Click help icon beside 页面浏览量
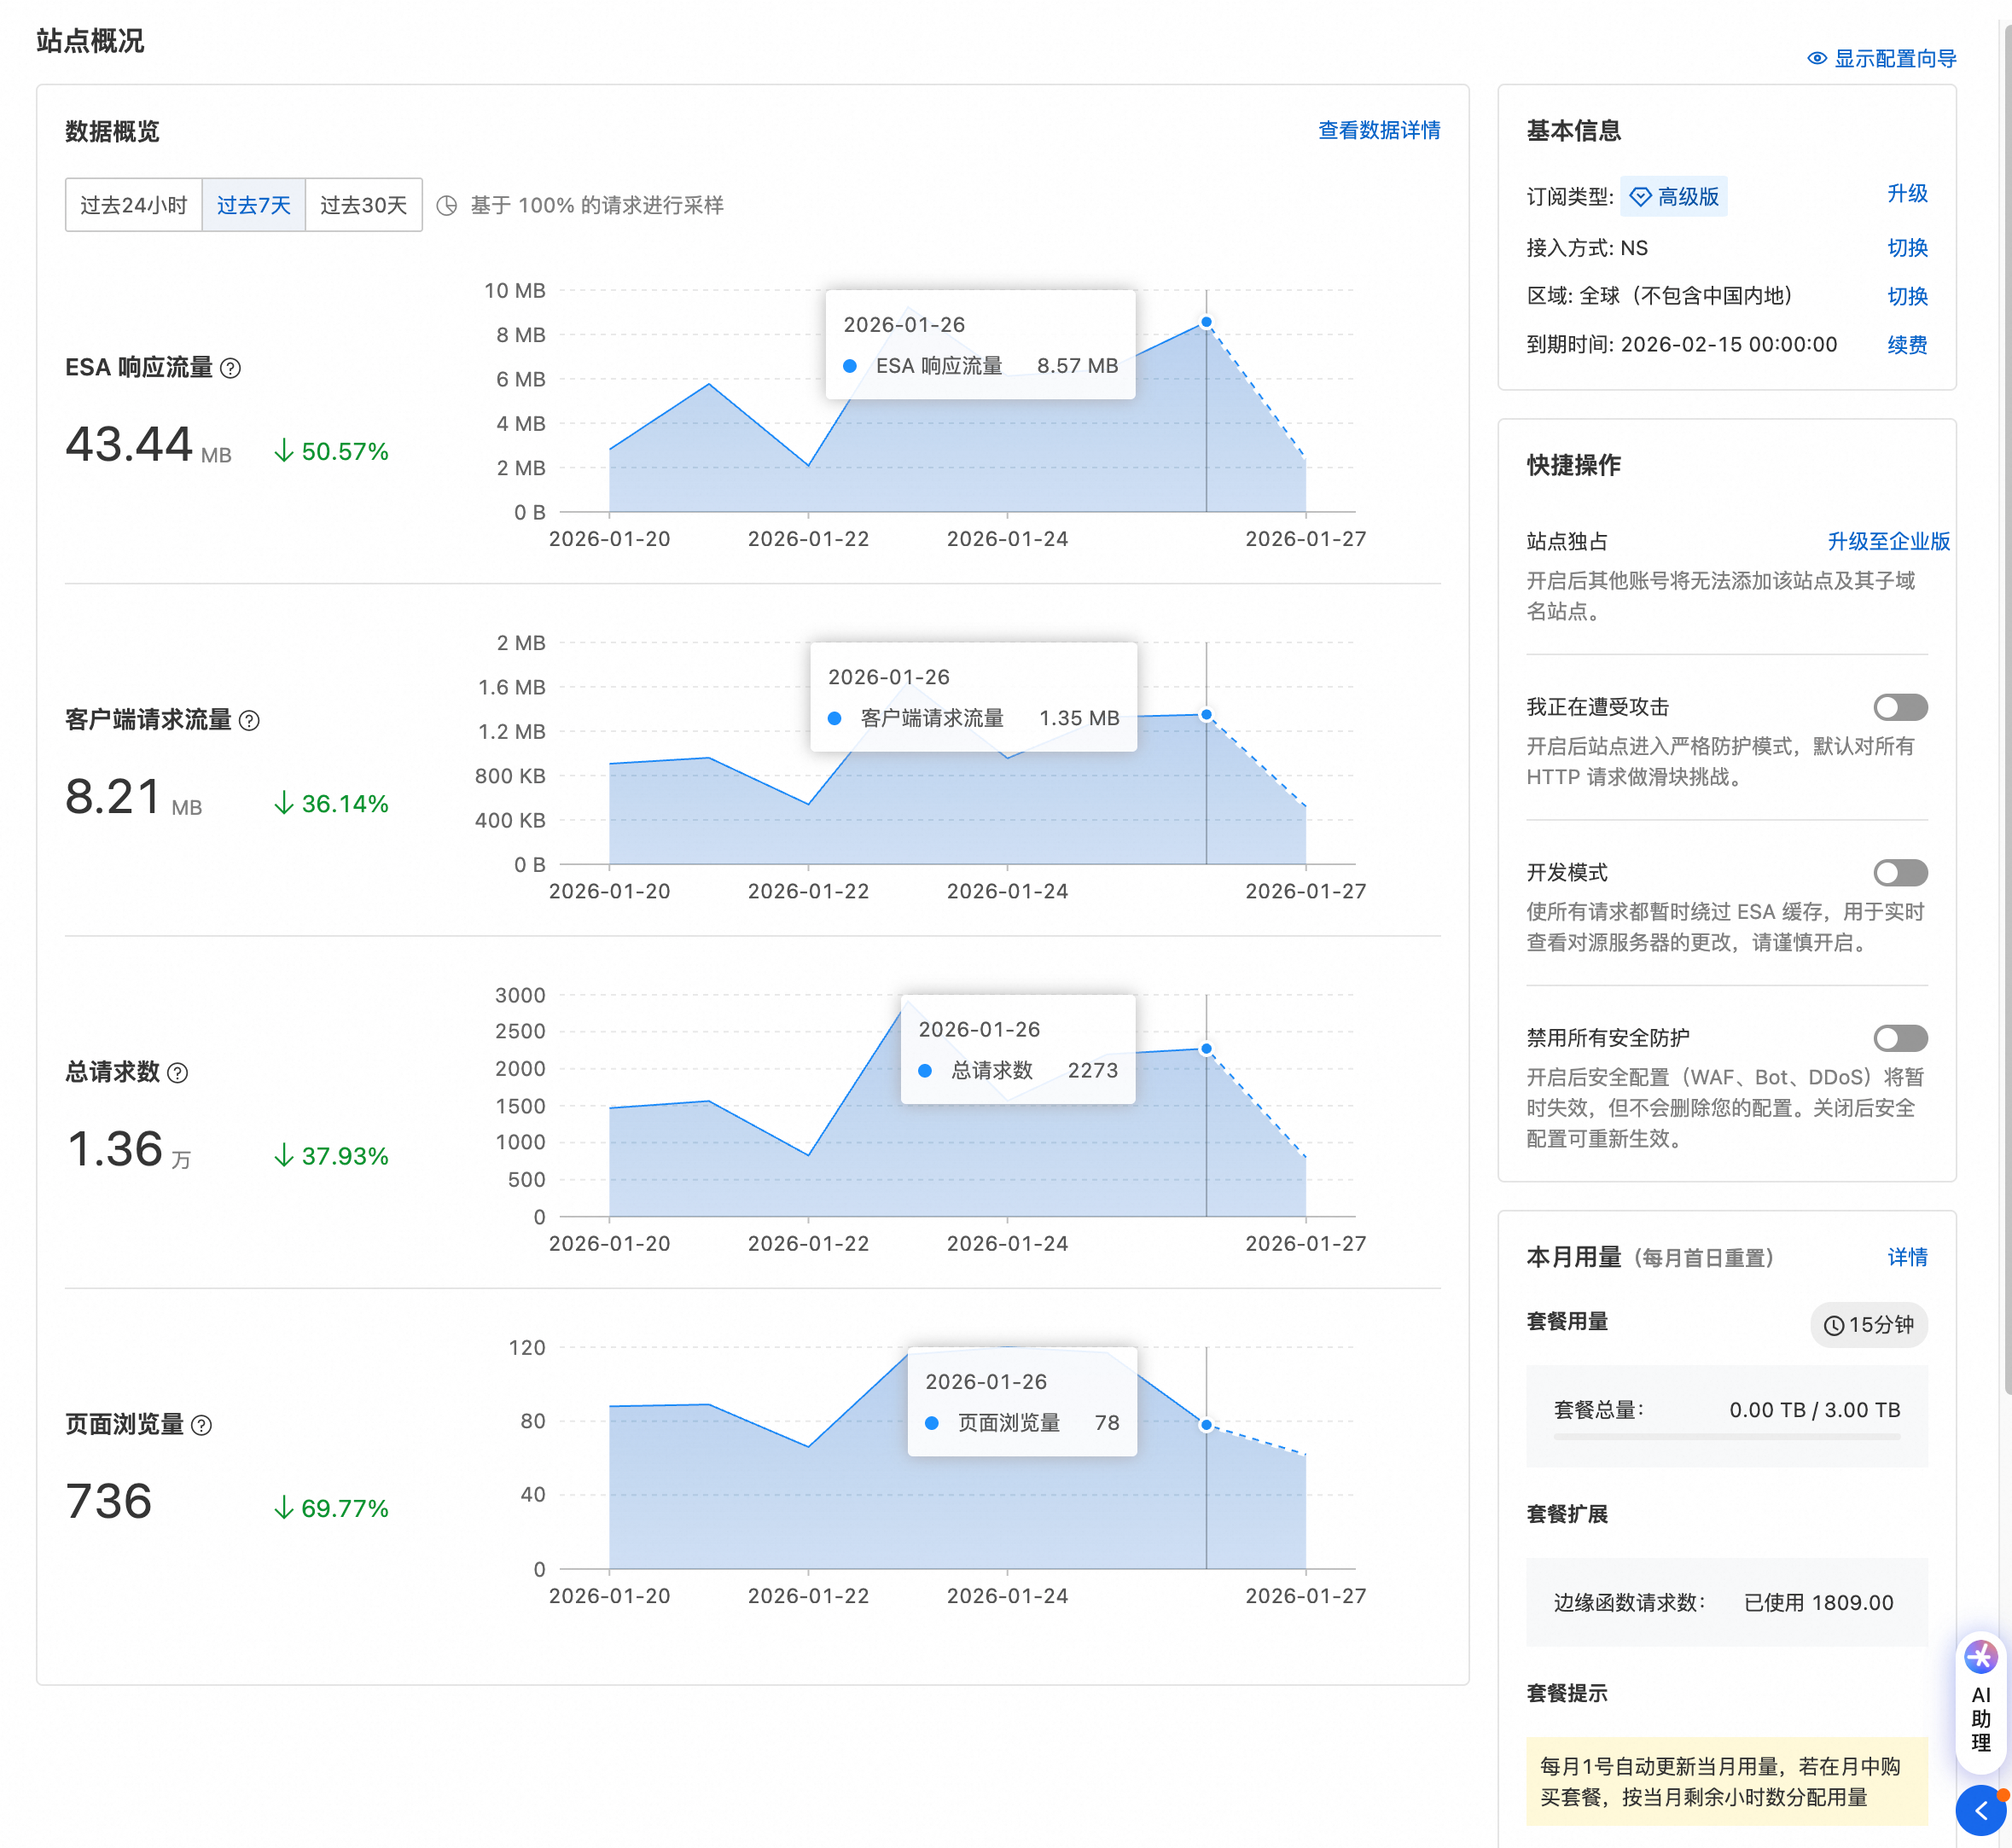2012x1848 pixels. click(x=202, y=1425)
